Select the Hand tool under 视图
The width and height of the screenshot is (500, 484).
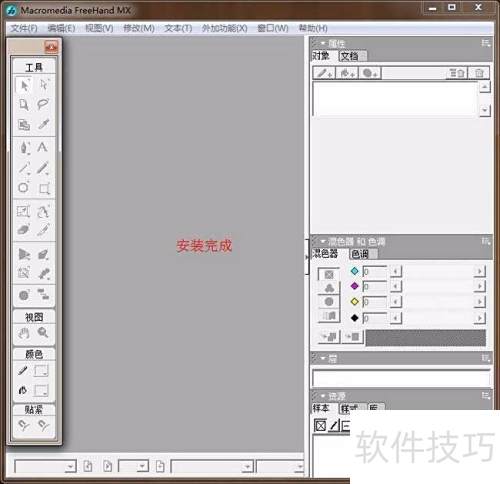[24, 333]
